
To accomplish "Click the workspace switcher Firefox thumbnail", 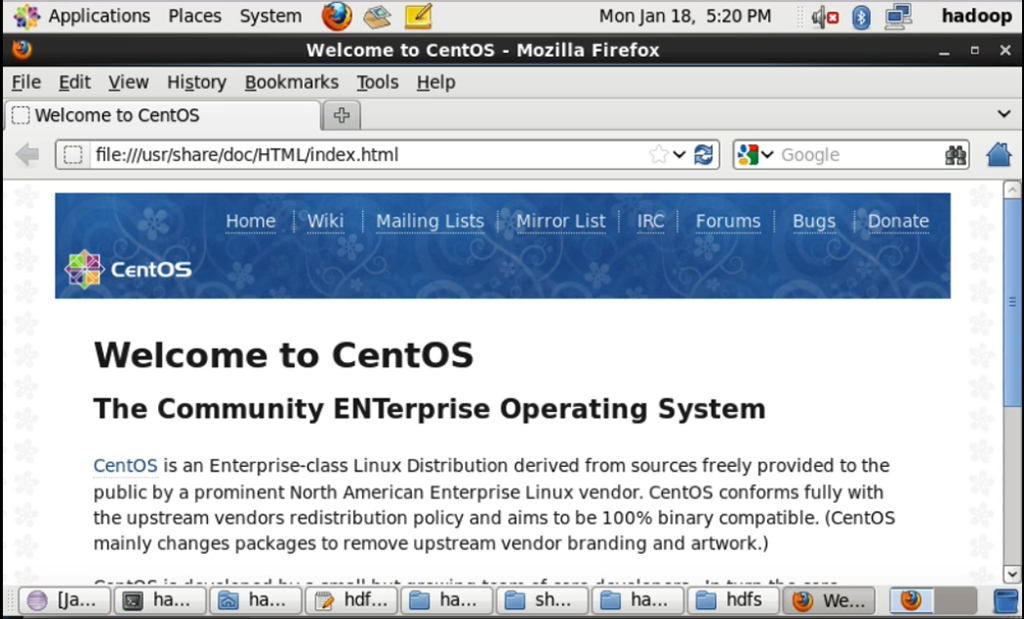I will 912,600.
